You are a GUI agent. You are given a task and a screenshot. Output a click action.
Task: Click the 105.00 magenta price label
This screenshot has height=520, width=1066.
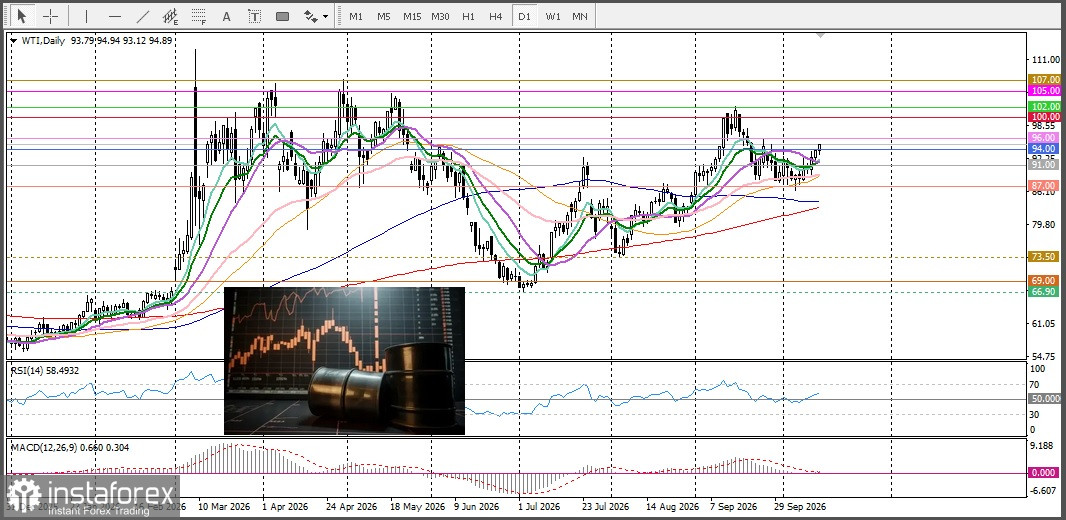pos(1045,90)
